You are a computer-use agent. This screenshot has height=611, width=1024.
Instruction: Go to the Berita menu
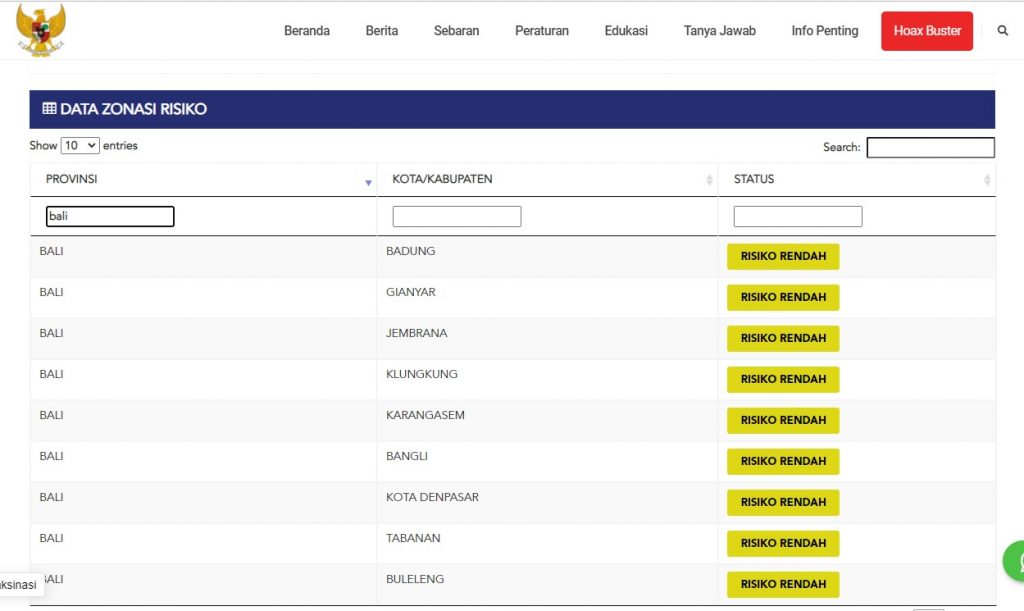click(381, 31)
